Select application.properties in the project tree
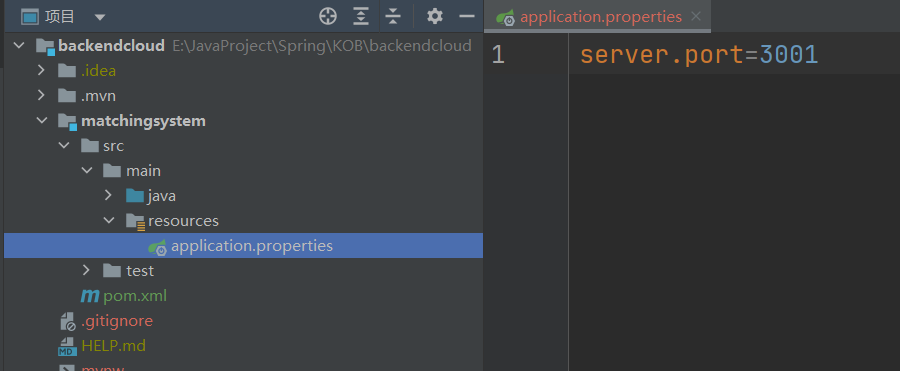 [252, 246]
